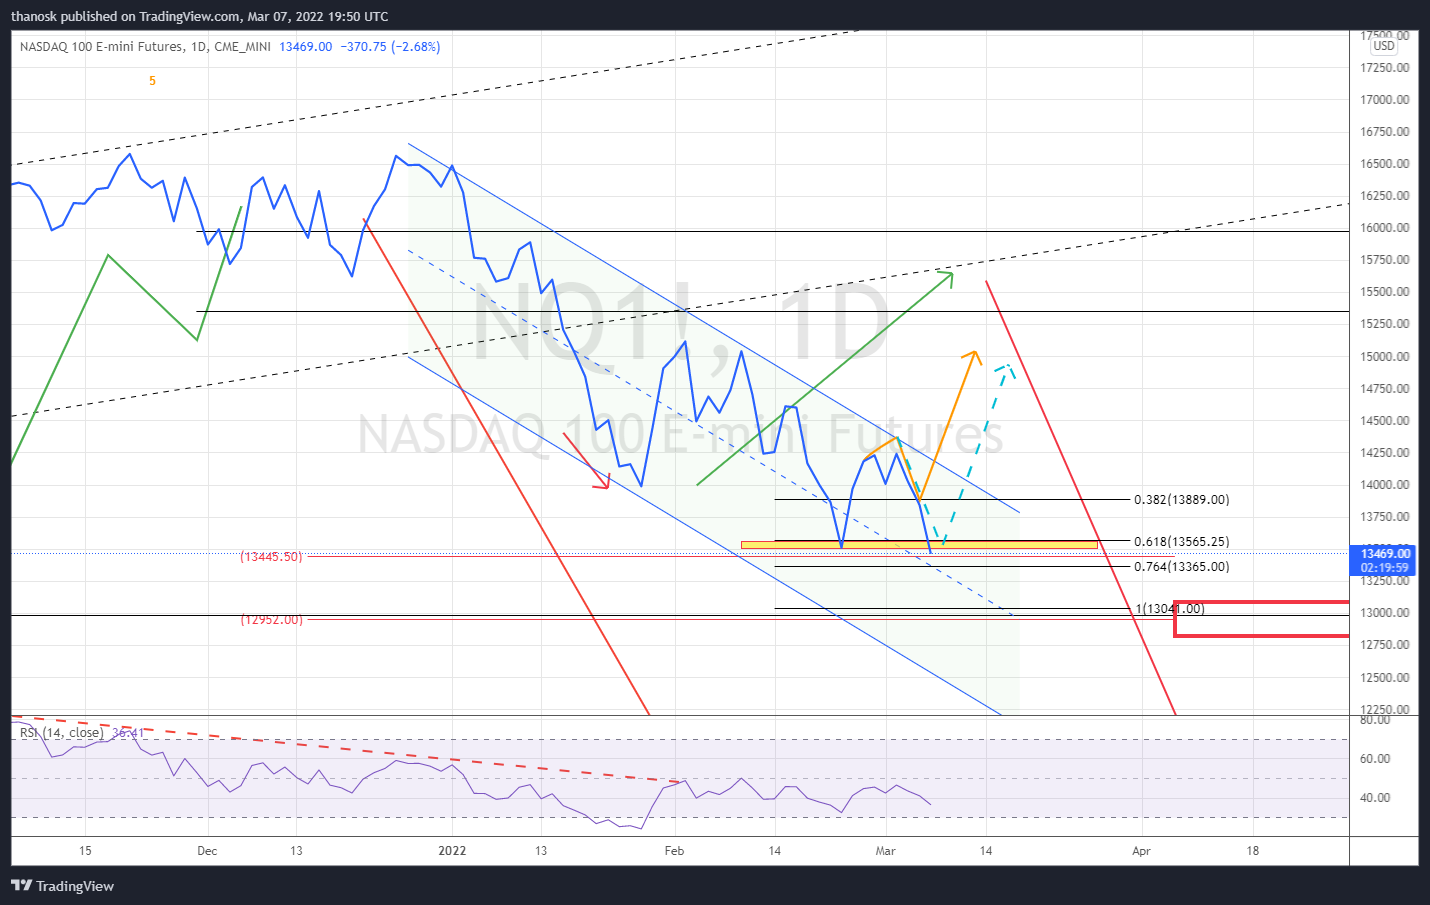
Task: Click the 14 date label between Feb and Mar
Action: [775, 851]
